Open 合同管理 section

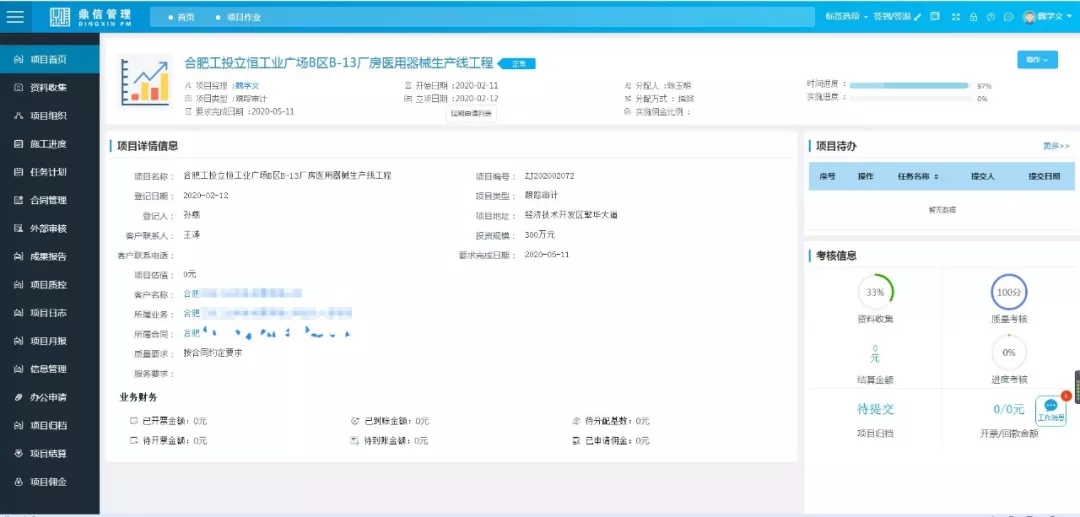[x=50, y=200]
